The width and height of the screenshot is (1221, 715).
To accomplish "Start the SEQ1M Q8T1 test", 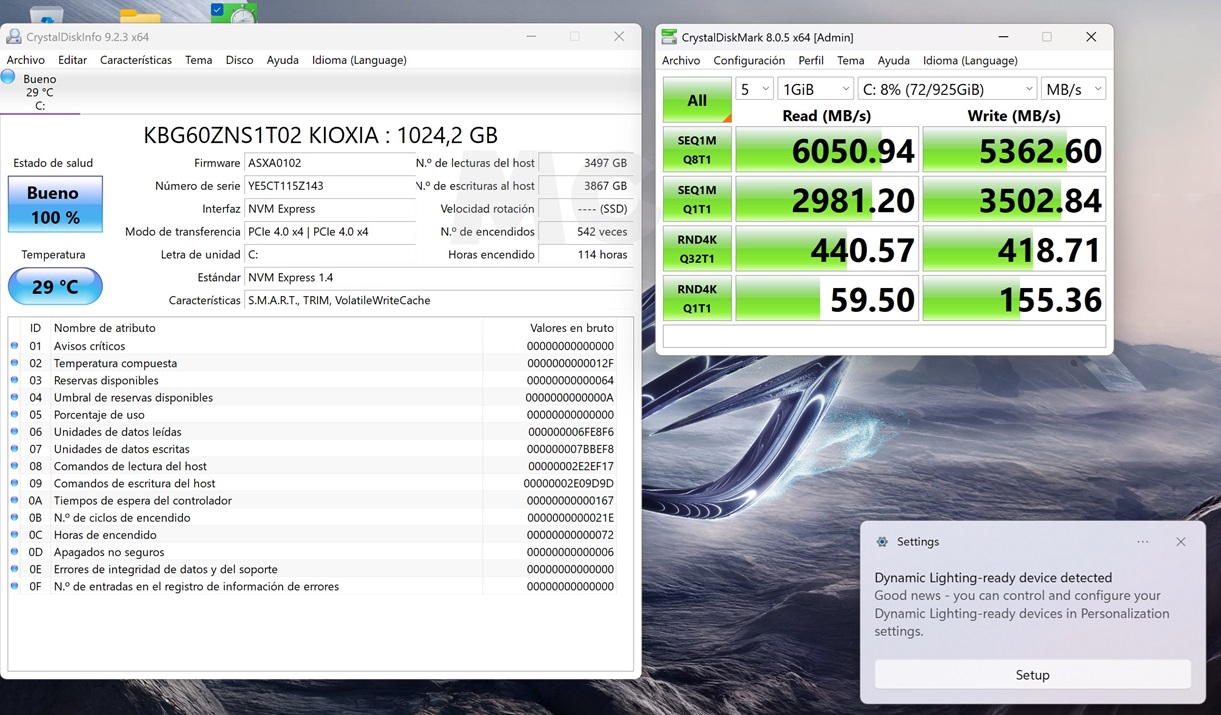I will coord(697,150).
